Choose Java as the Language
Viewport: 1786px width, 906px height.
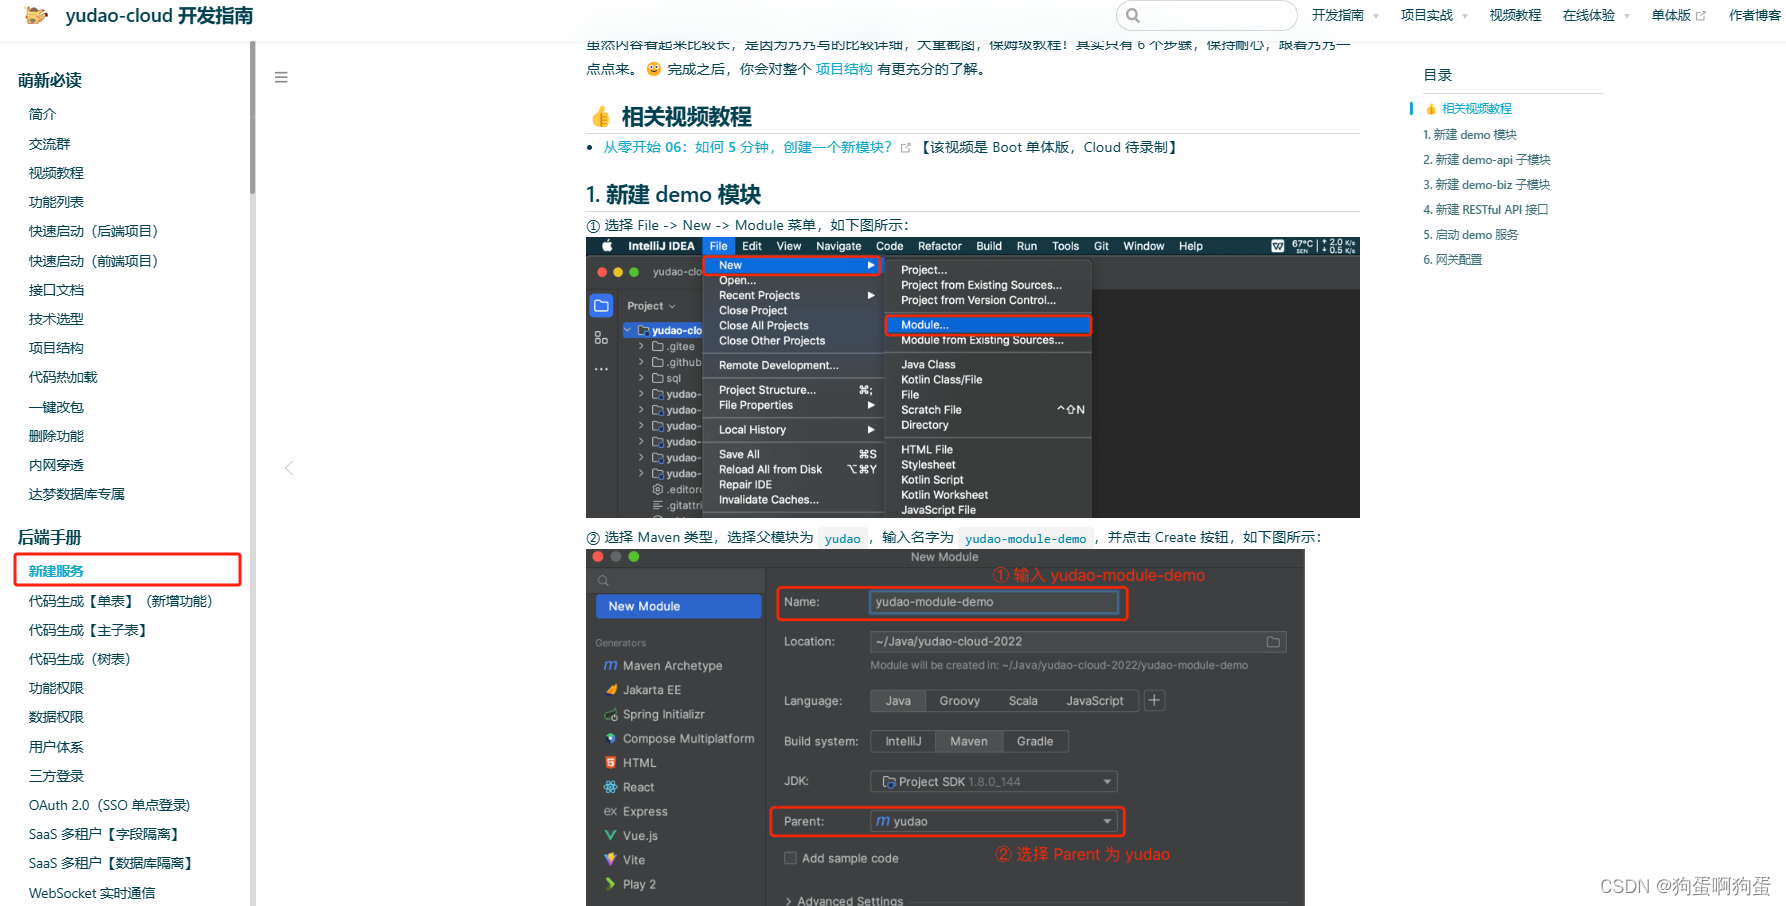tap(898, 701)
